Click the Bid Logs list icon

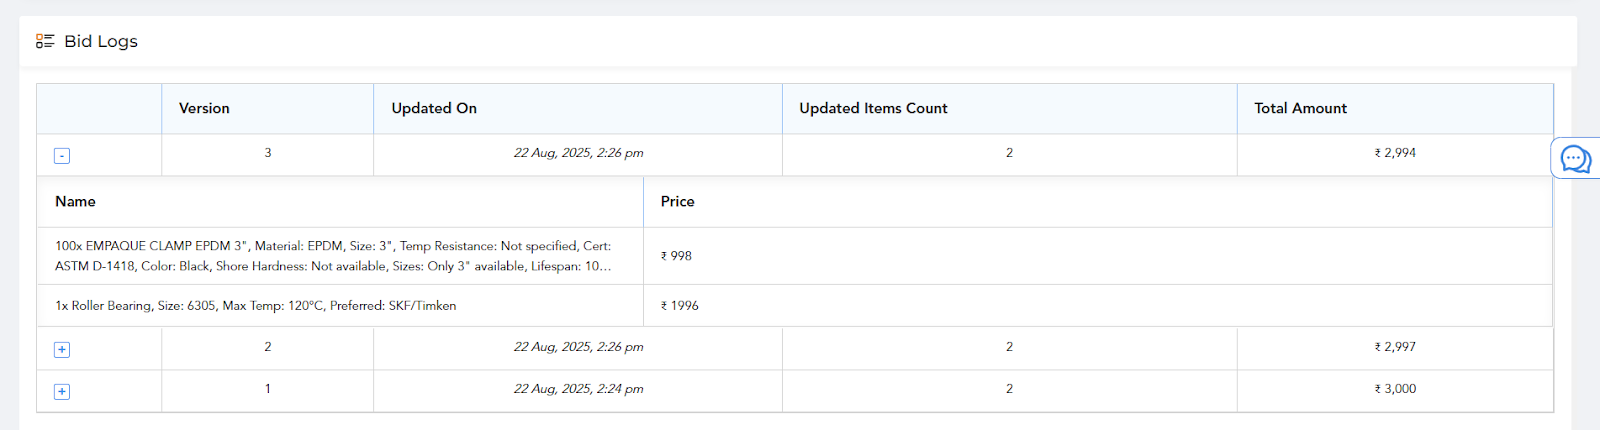(45, 41)
